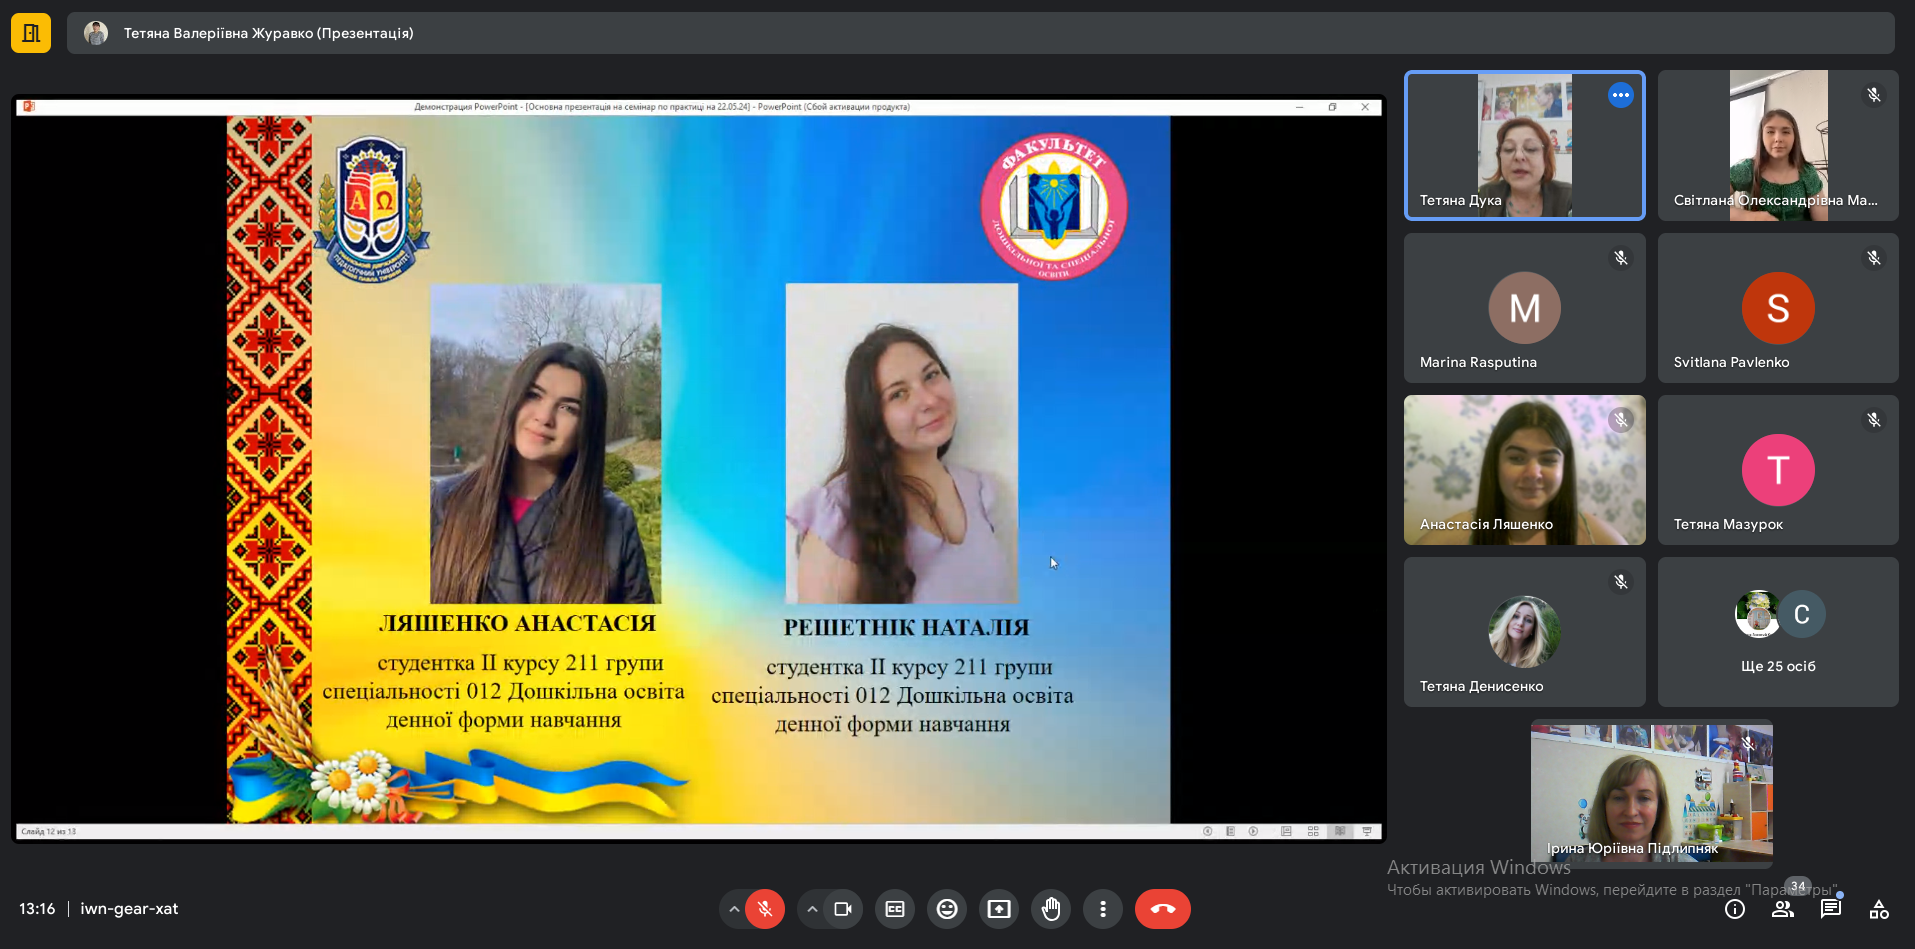Leave the call with the red hang-up button
Screen dimensions: 1915x949
click(1163, 909)
